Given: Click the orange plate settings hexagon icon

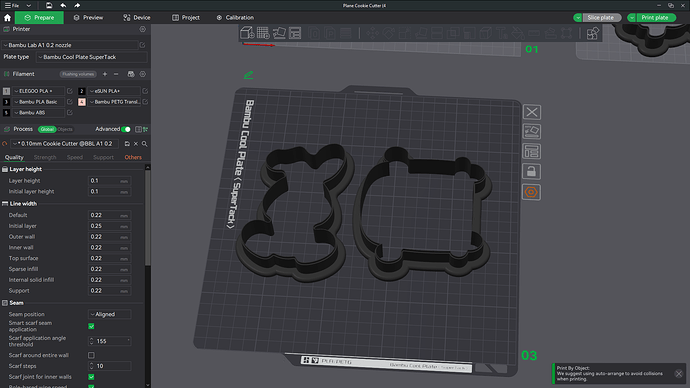Looking at the screenshot, I should pyautogui.click(x=531, y=192).
